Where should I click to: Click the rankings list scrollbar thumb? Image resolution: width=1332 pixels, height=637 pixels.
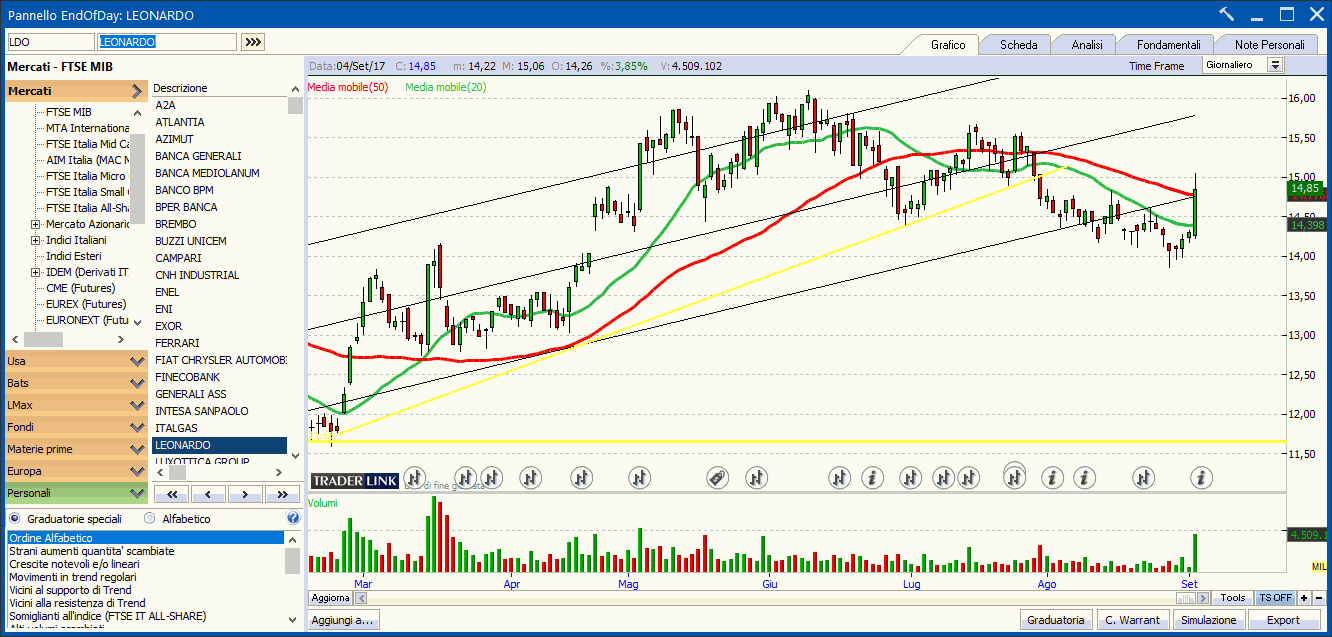292,560
